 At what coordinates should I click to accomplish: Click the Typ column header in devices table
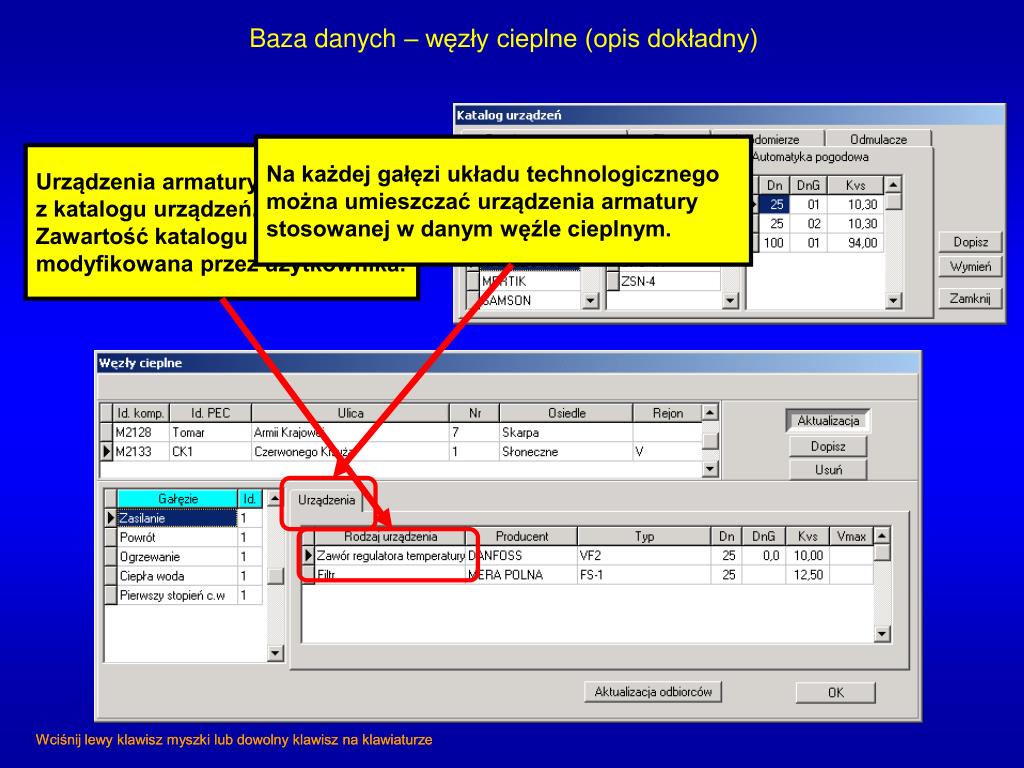644,536
